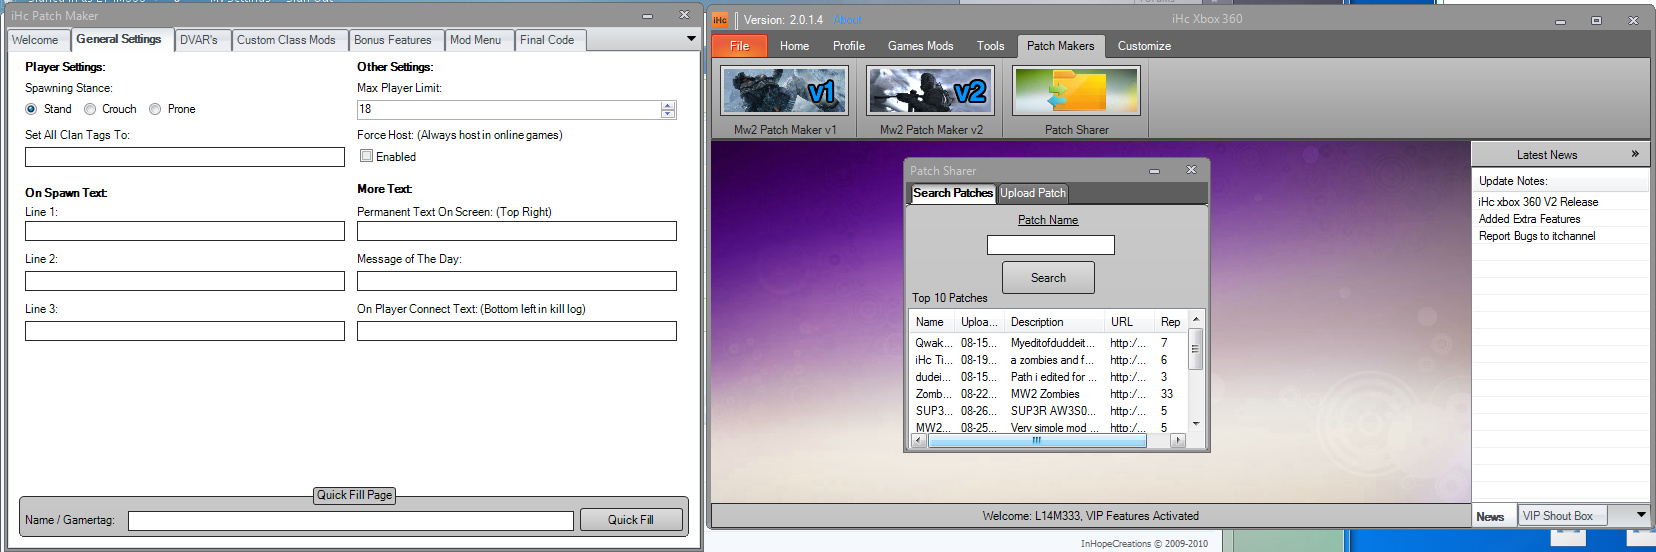Increase Max Player Limit stepper
Image resolution: width=1656 pixels, height=552 pixels.
click(x=668, y=105)
